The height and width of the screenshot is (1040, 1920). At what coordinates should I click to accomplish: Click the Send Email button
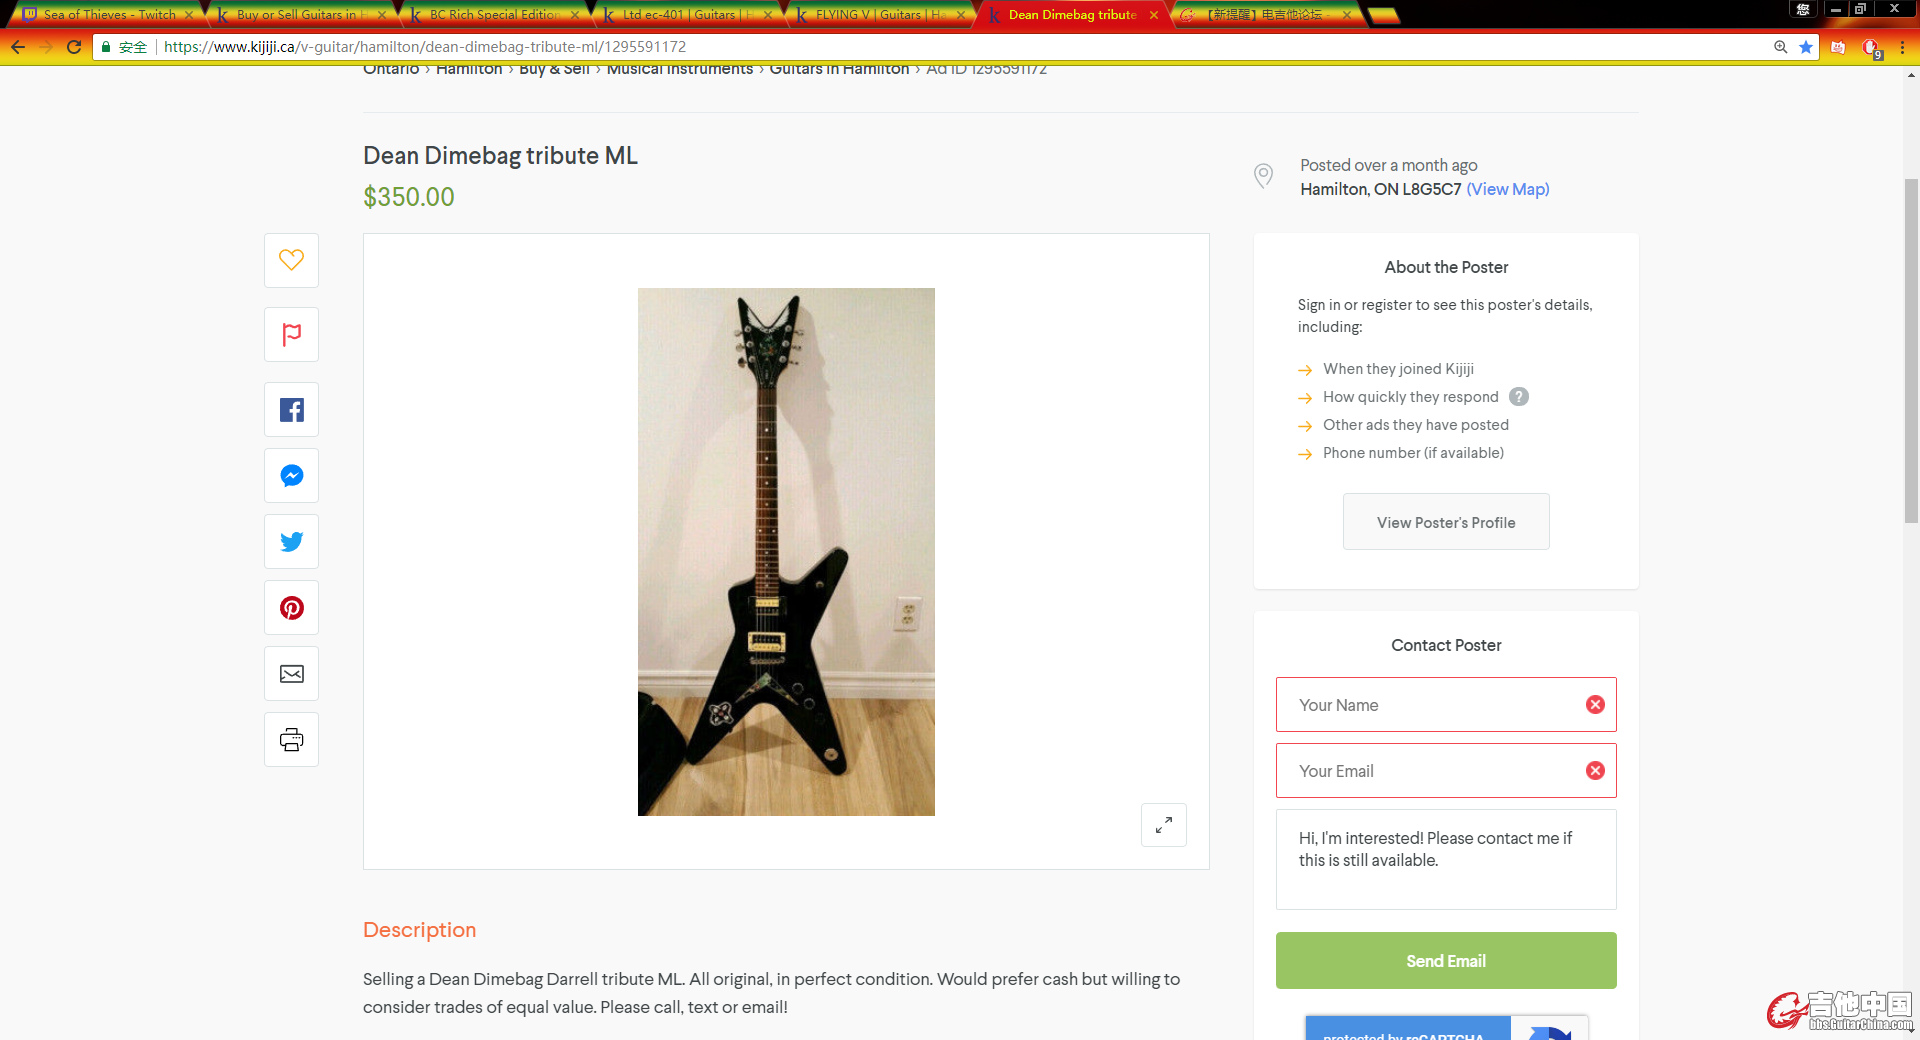pyautogui.click(x=1446, y=961)
